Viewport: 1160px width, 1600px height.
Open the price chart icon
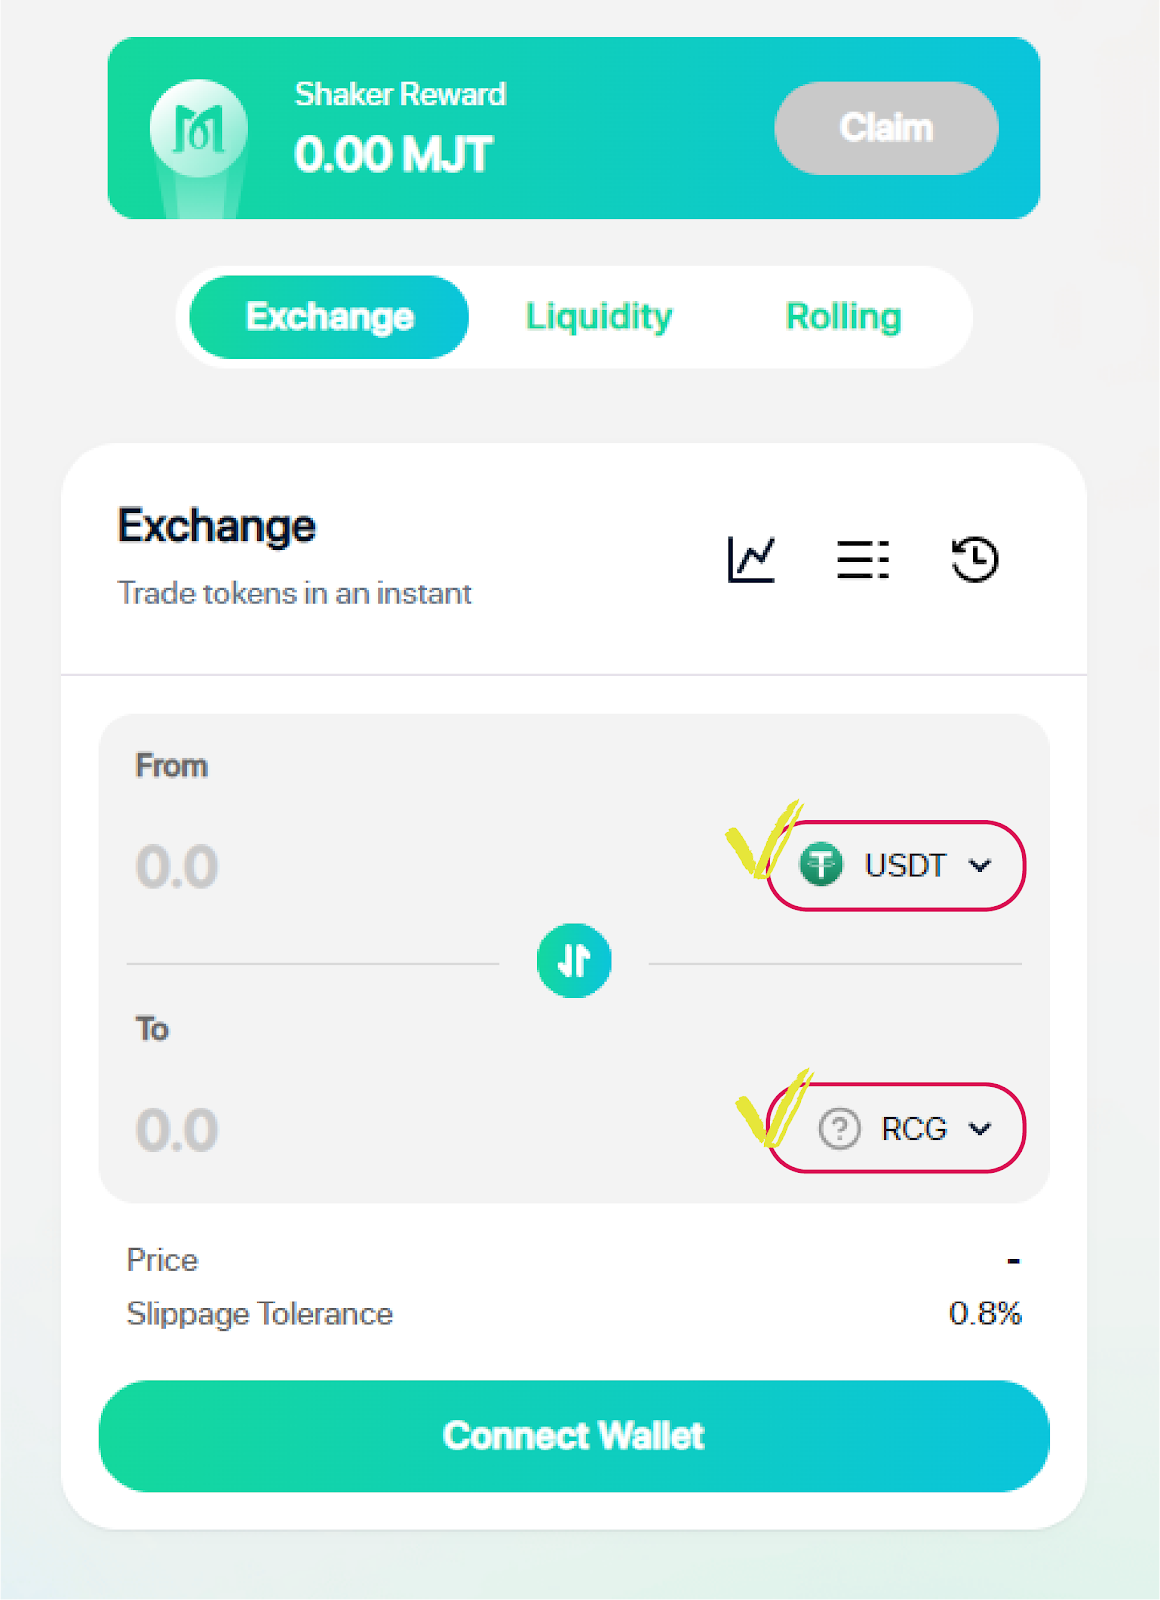751,559
